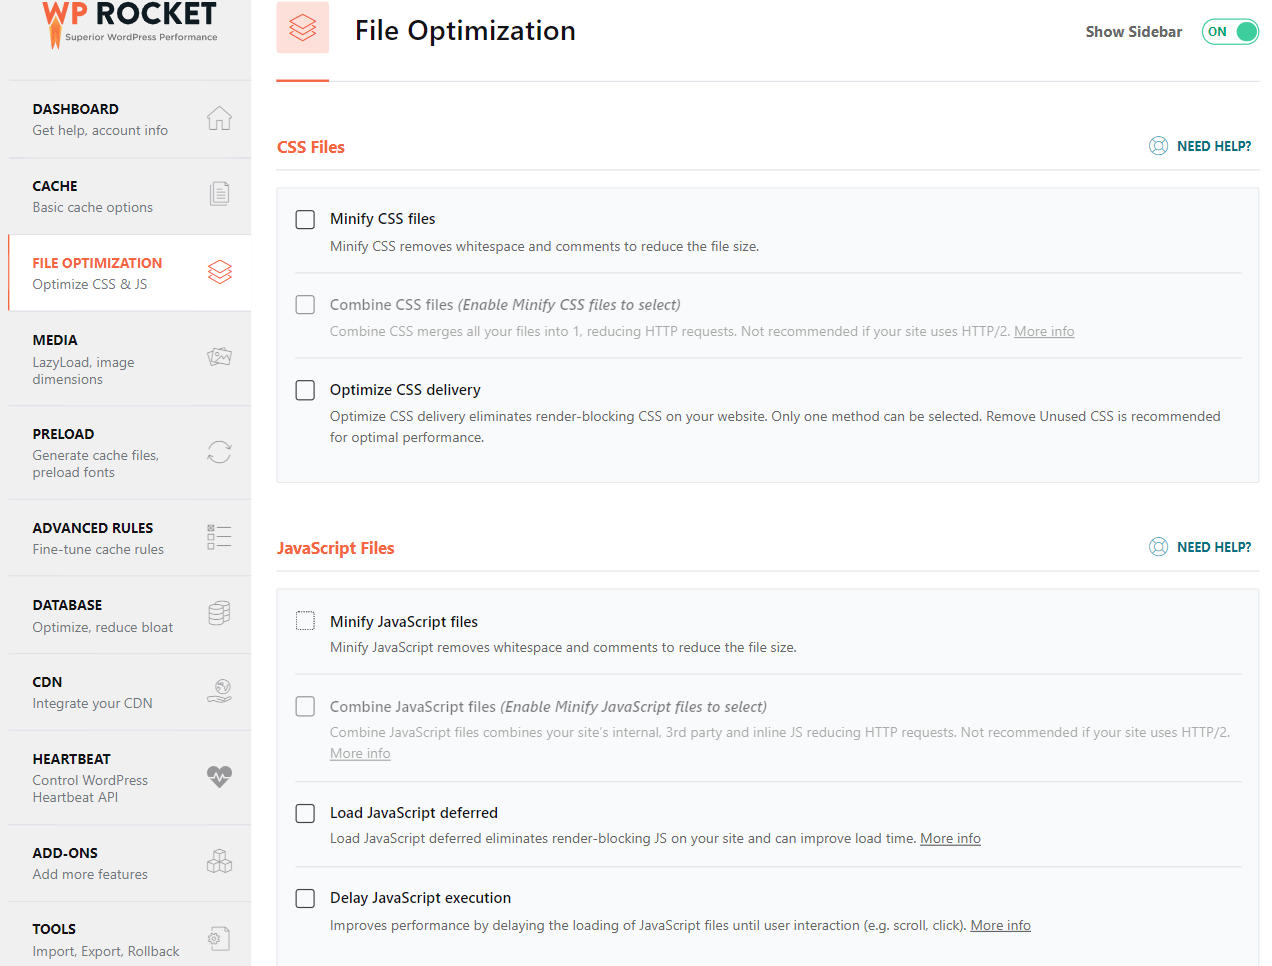Enable Load JavaScript deferred

click(305, 813)
